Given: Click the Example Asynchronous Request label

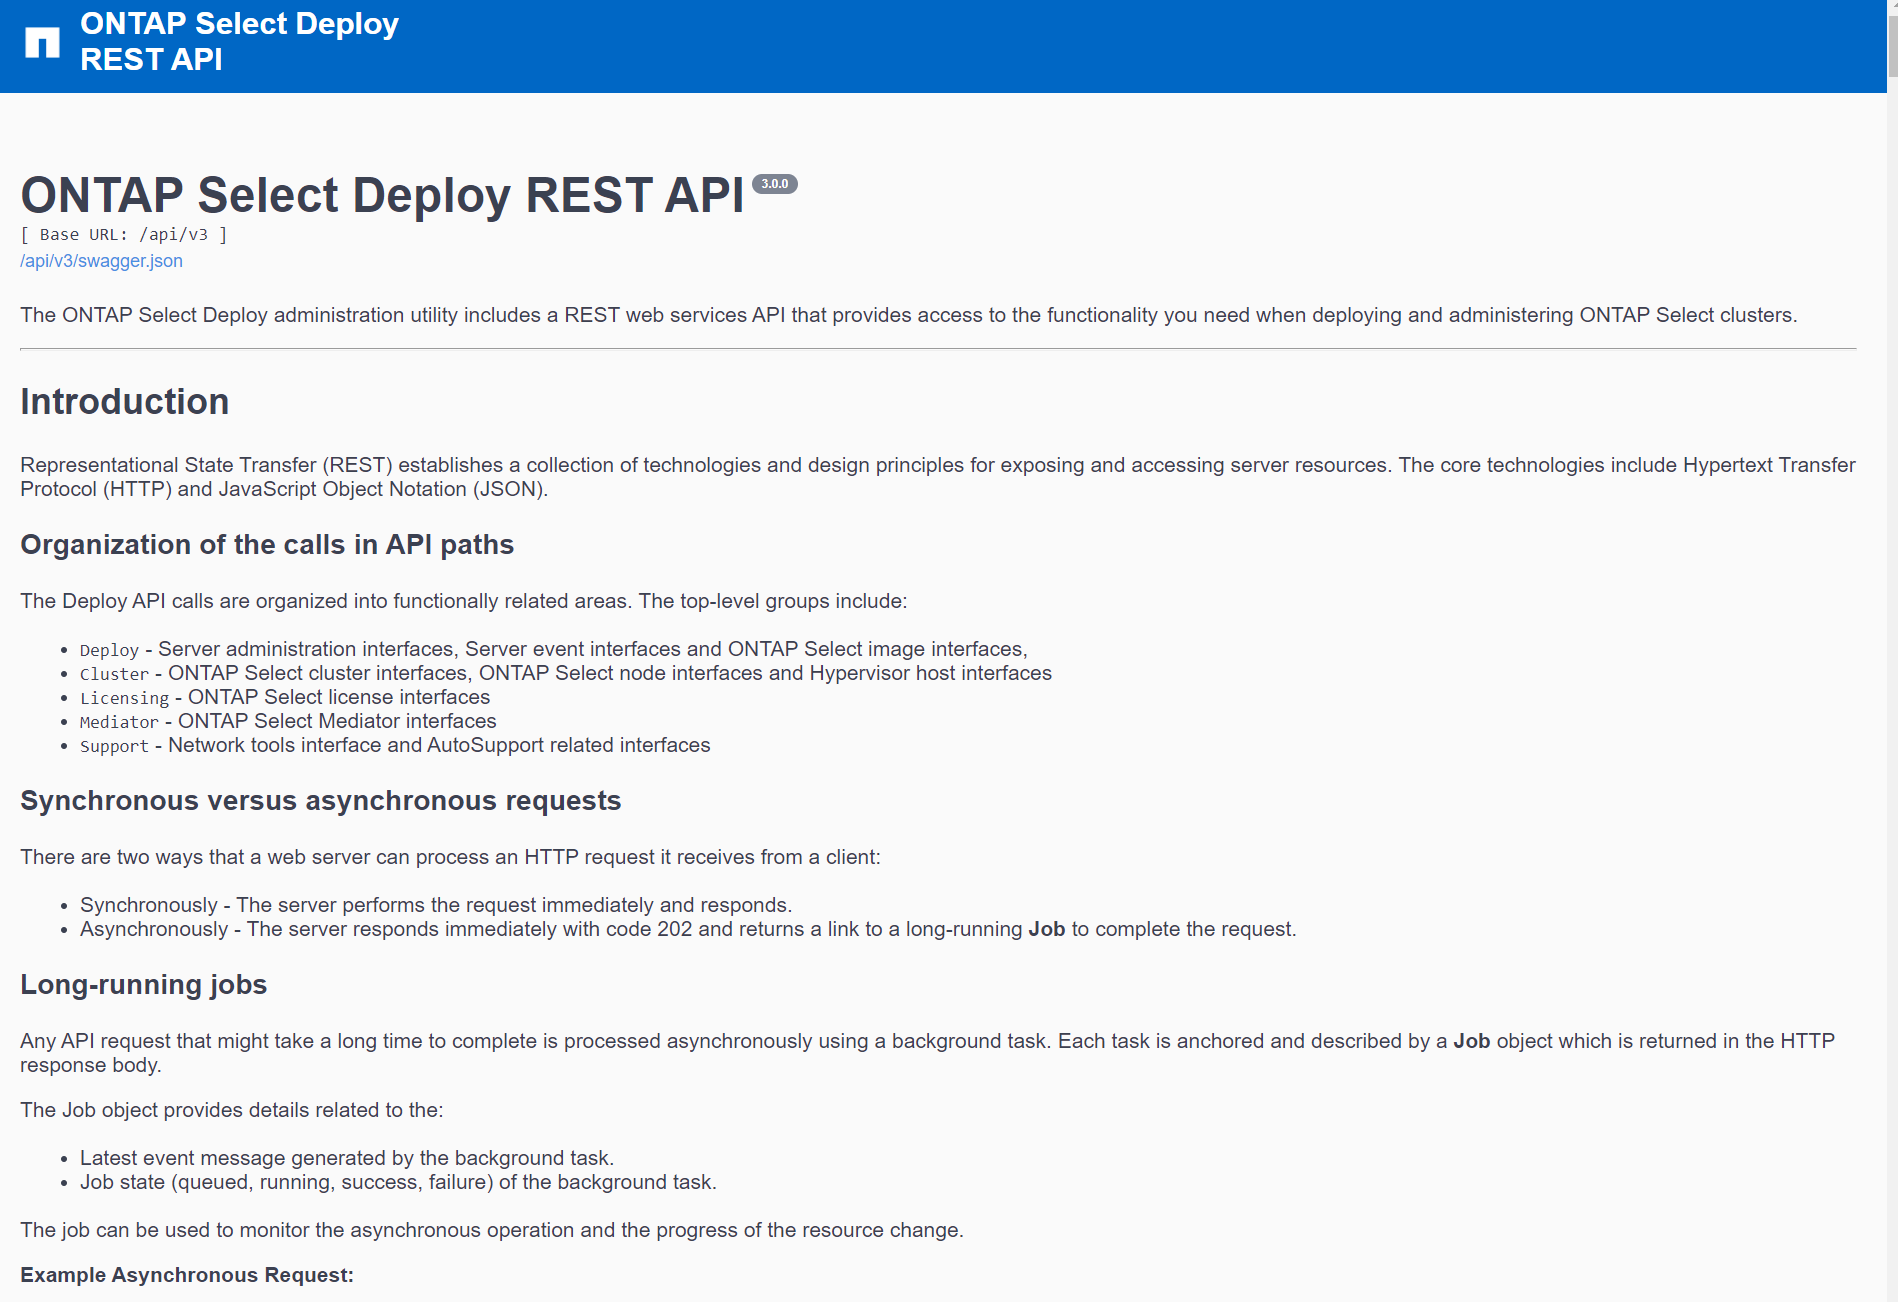Looking at the screenshot, I should click(x=186, y=1275).
